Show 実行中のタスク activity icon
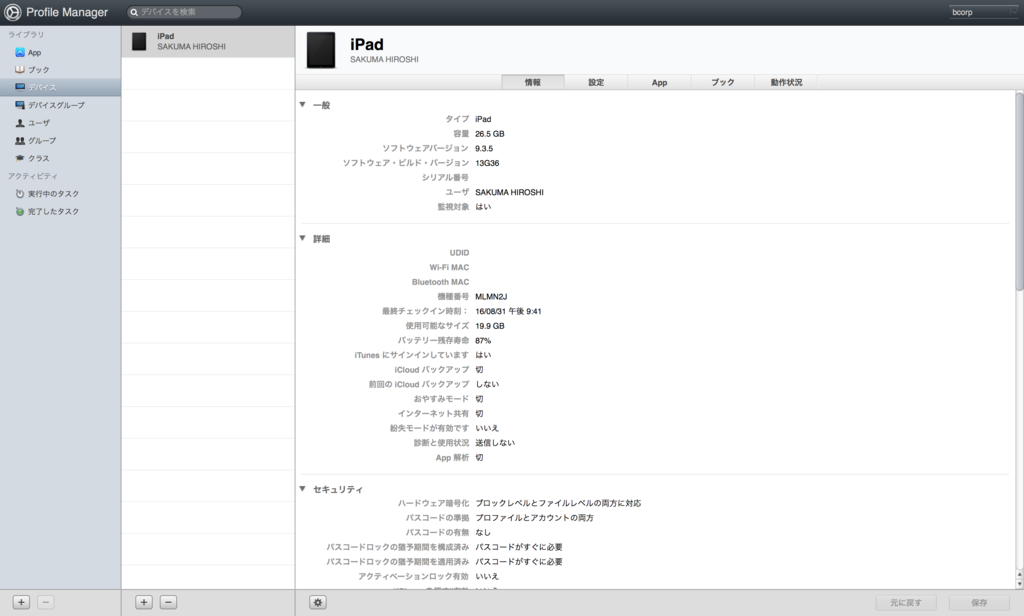 click(x=20, y=194)
